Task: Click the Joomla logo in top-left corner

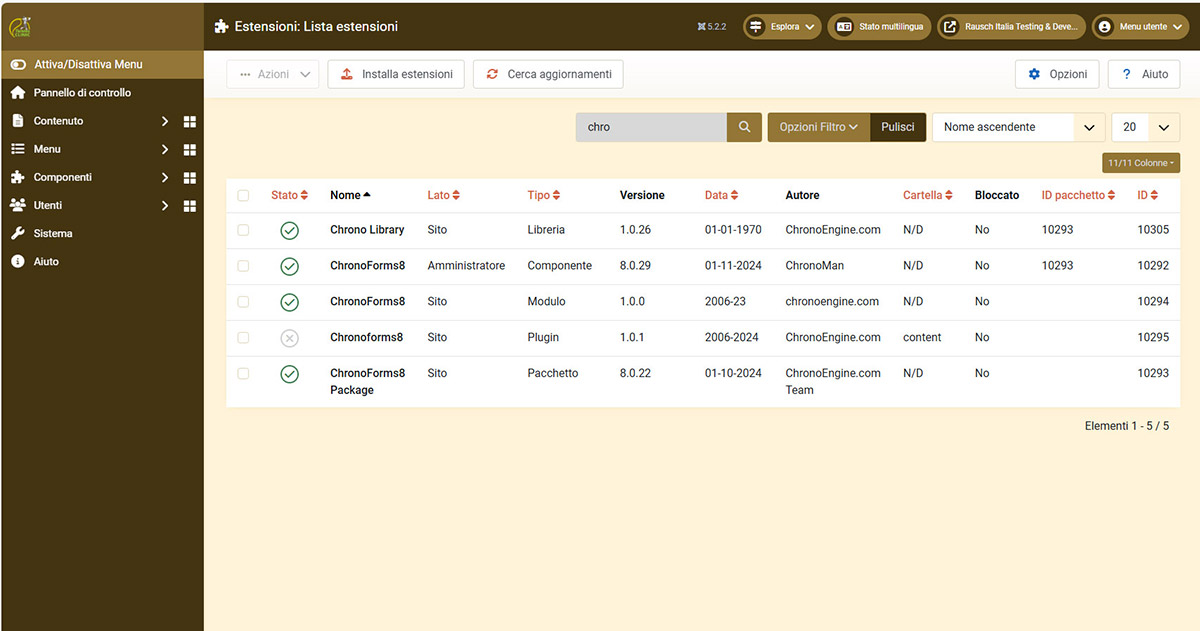Action: point(22,26)
